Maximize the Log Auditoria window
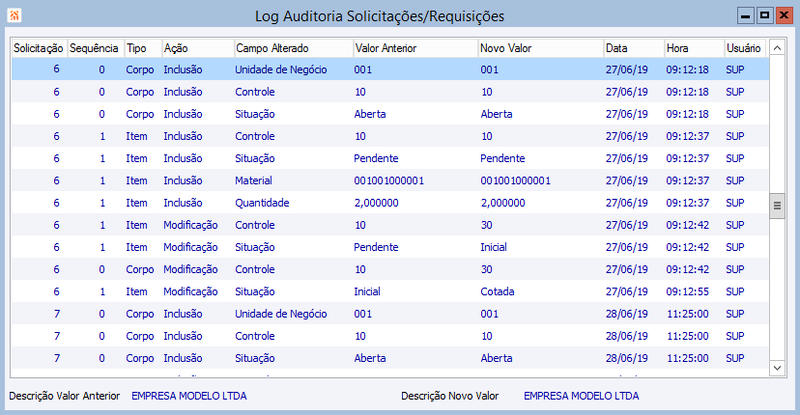 click(x=764, y=16)
